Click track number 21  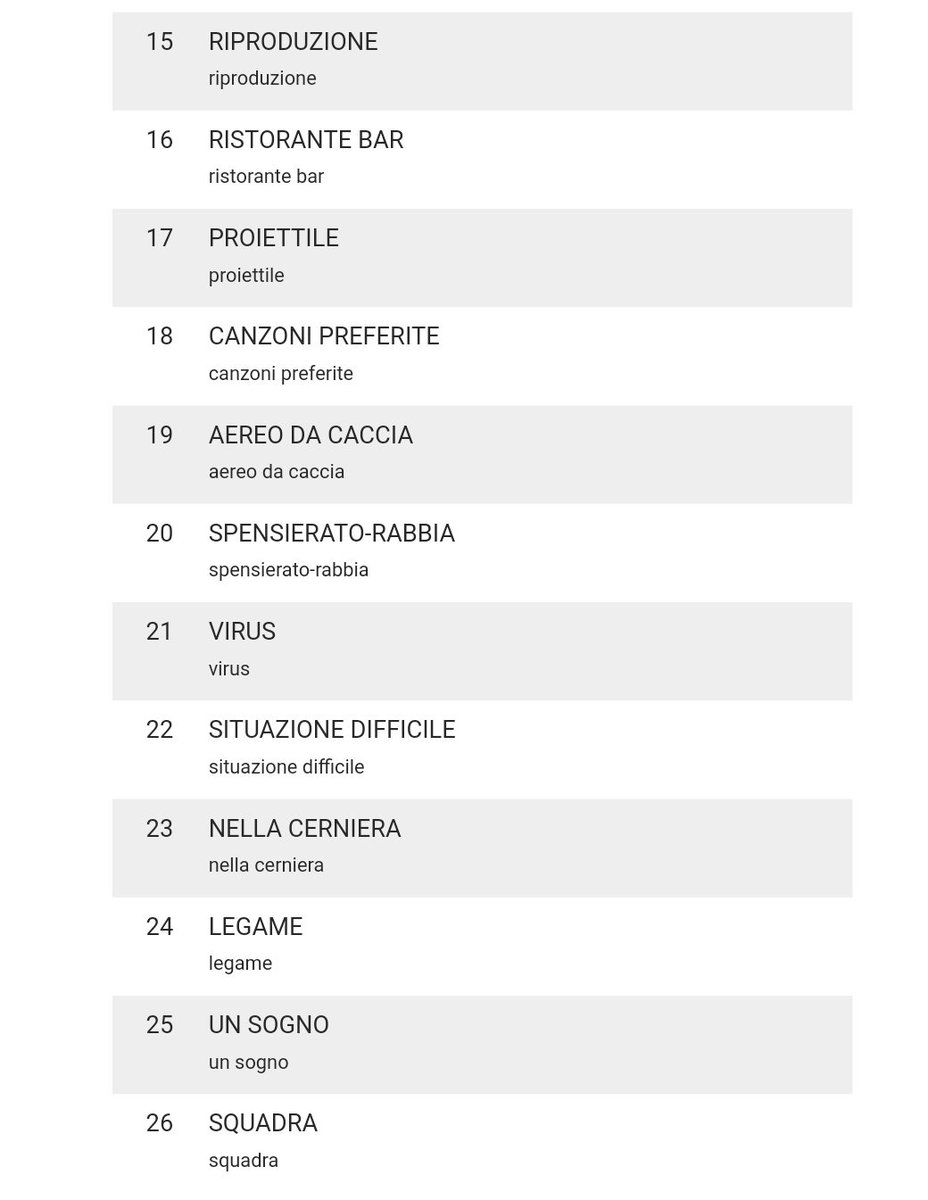pos(160,631)
